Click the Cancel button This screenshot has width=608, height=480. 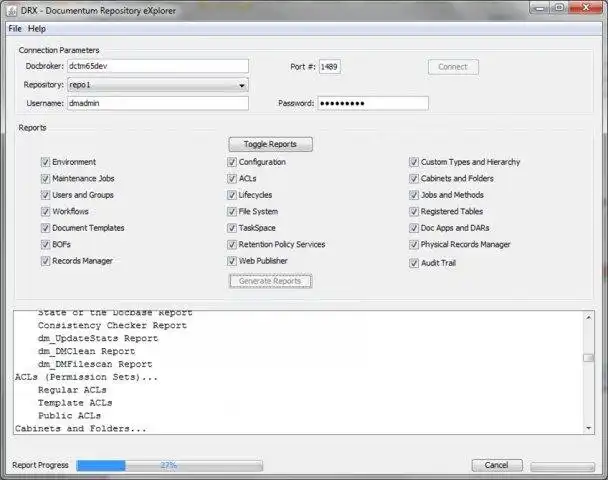point(497,465)
